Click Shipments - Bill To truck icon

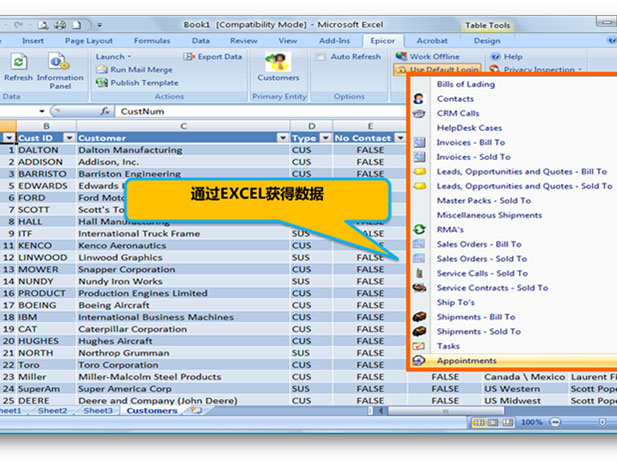click(419, 317)
